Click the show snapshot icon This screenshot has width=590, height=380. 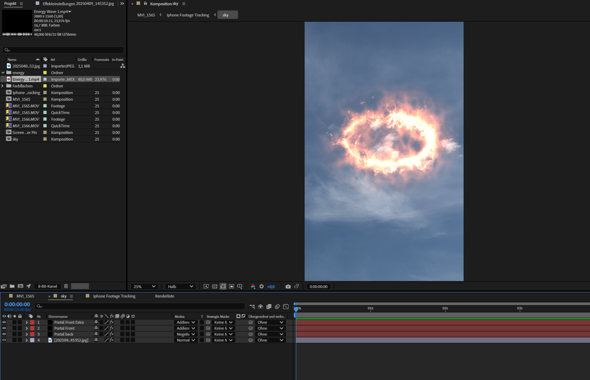click(x=297, y=287)
